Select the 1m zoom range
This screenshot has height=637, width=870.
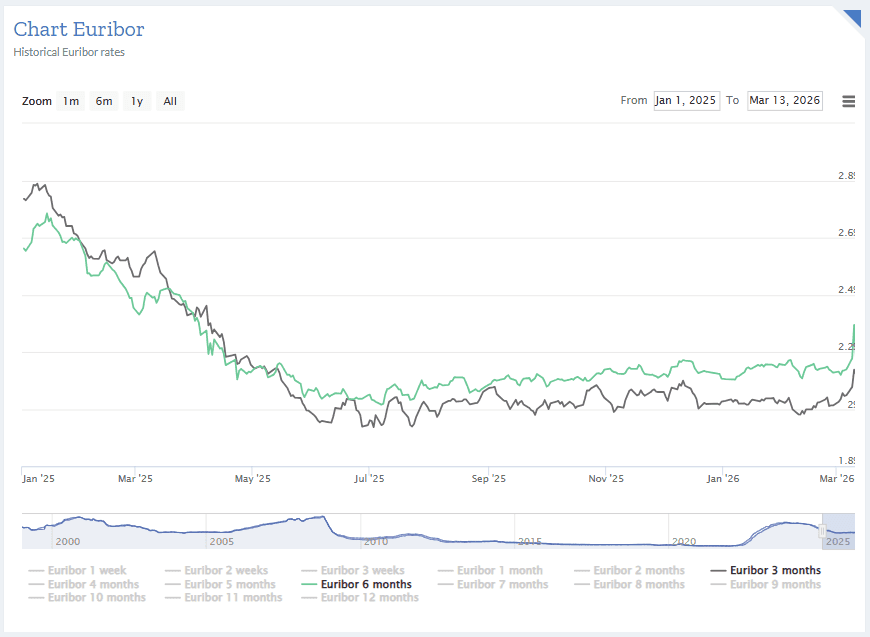click(x=71, y=101)
